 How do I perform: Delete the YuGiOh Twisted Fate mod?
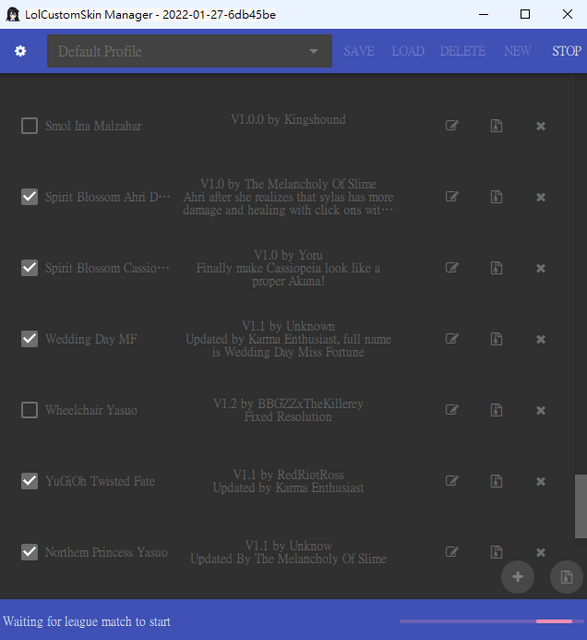[x=541, y=482]
